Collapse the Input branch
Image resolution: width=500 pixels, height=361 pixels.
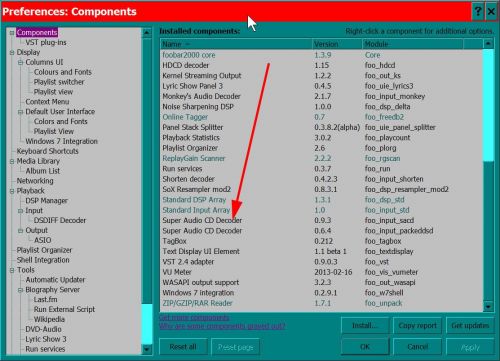tap(20, 211)
